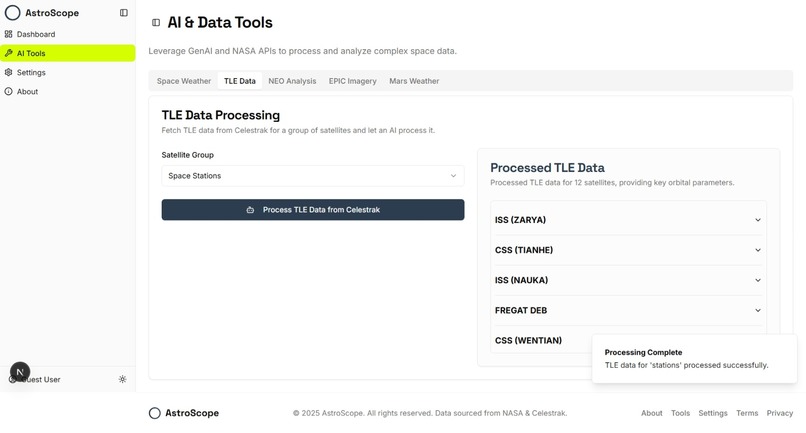This screenshot has height=433, width=806.
Task: Expand the ISS (NAUKA) entry
Action: (x=628, y=280)
